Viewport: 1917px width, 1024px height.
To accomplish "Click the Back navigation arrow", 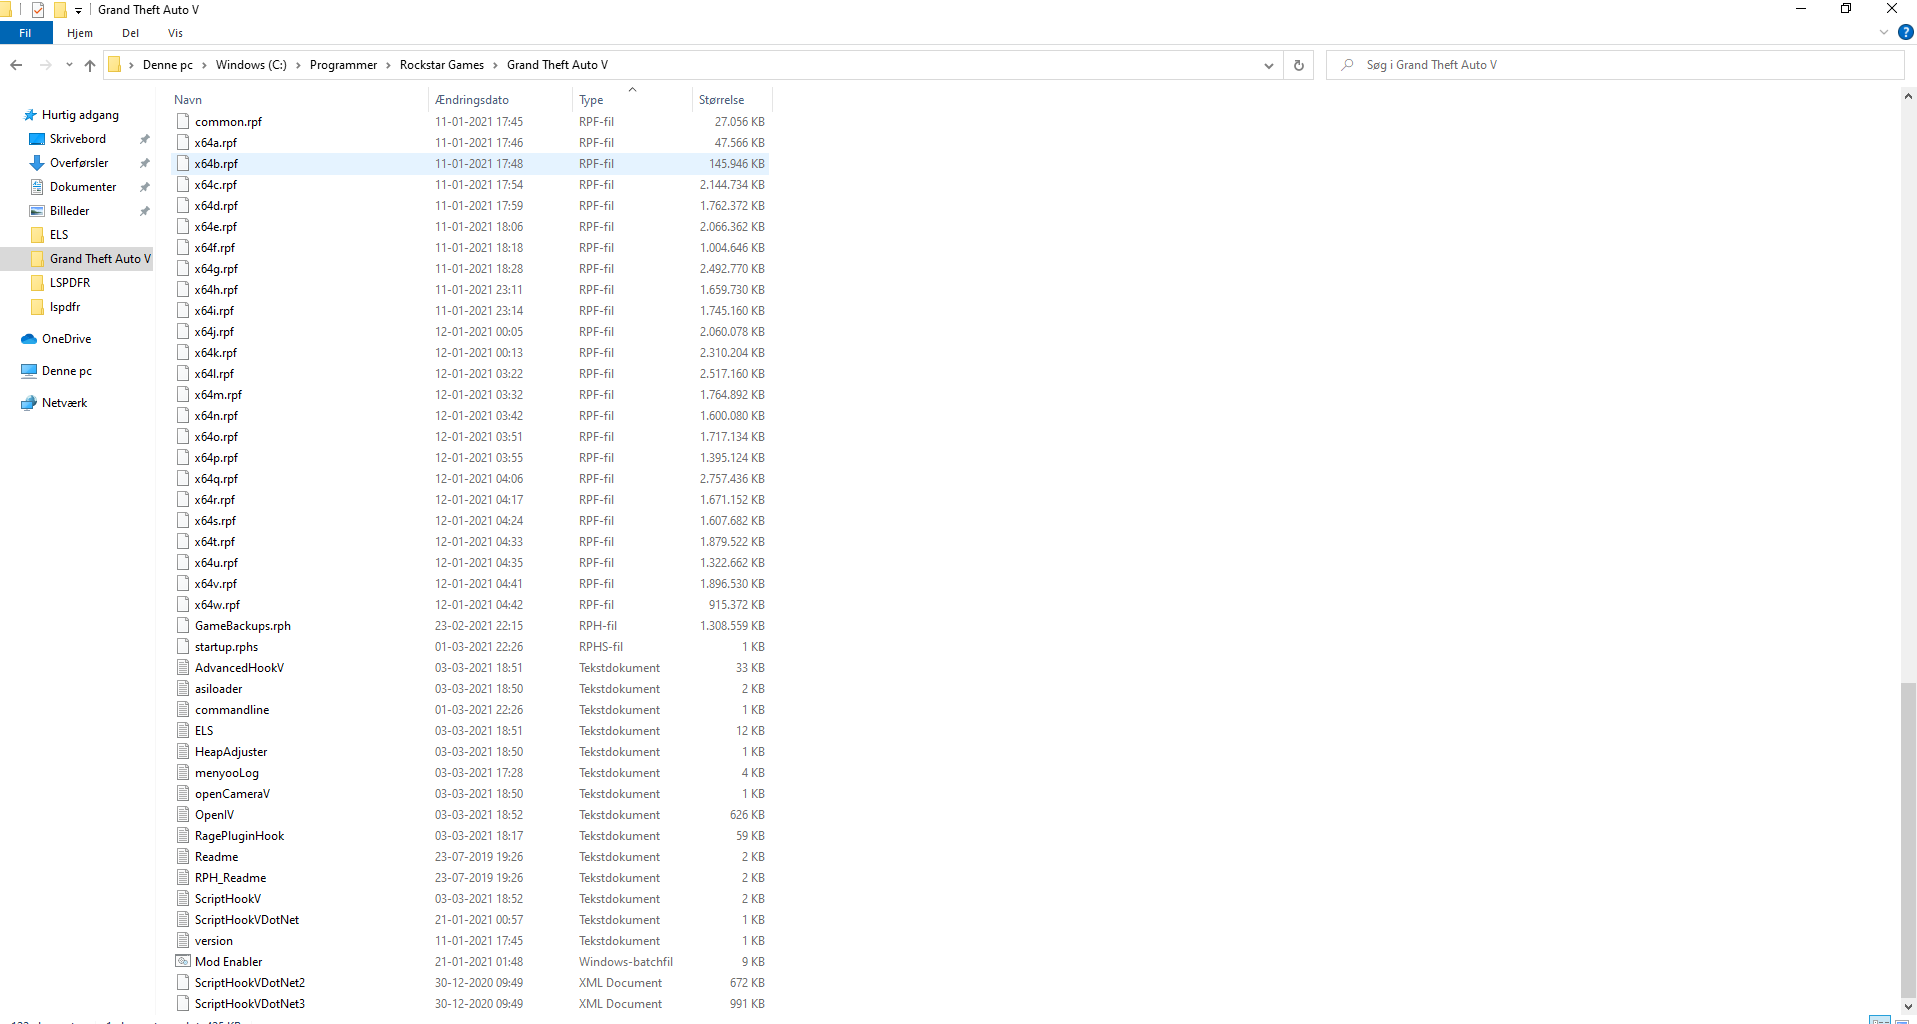I will coord(16,65).
